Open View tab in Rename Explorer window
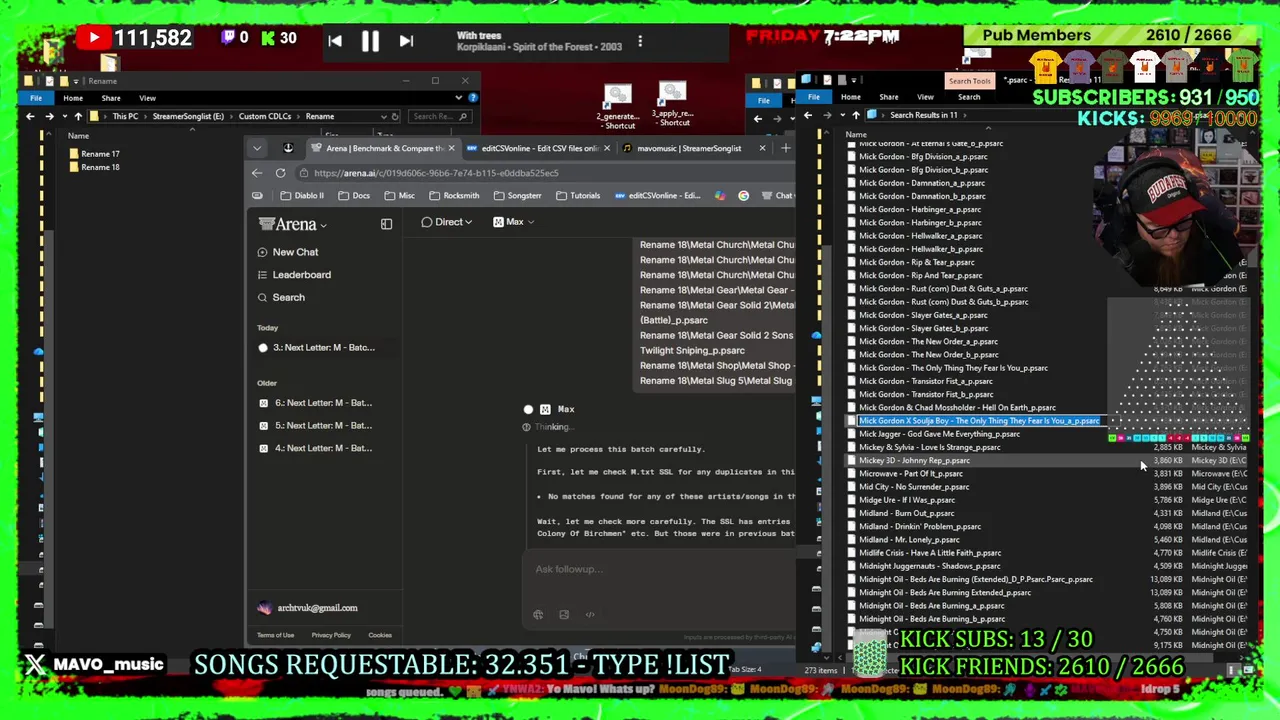The height and width of the screenshot is (720, 1280). [147, 98]
